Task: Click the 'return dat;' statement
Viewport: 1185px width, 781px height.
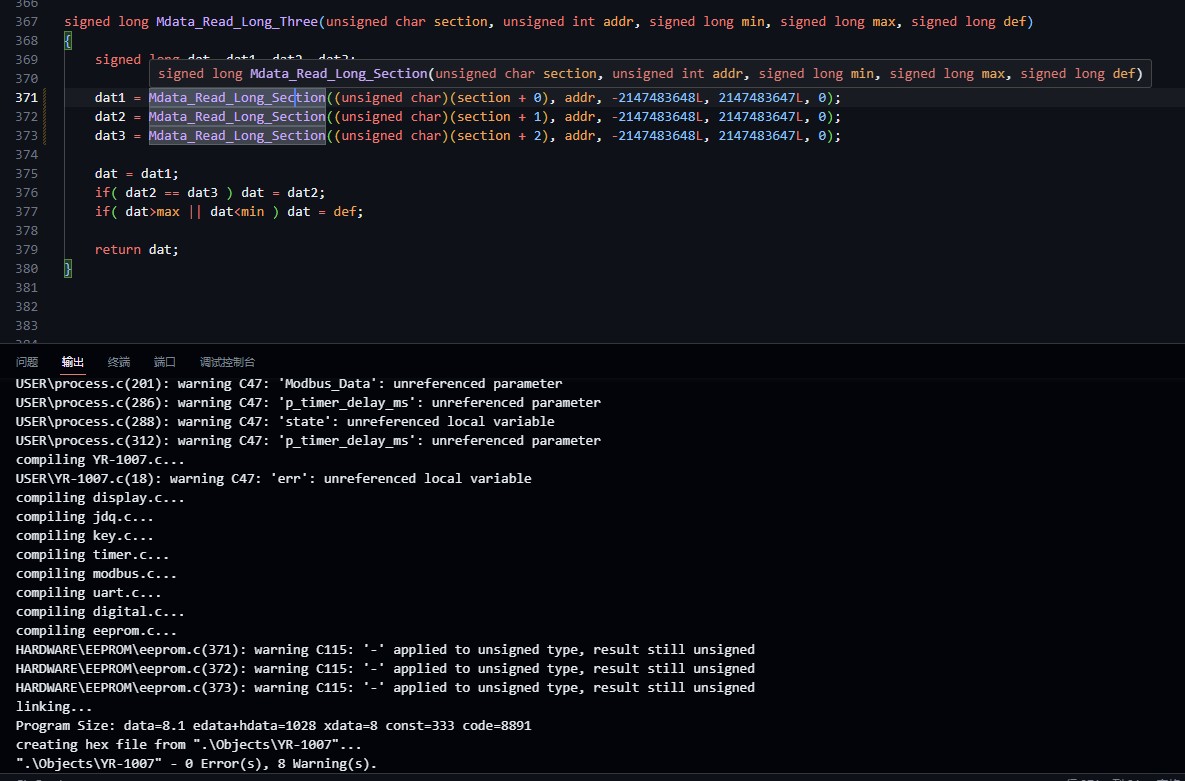Action: pos(137,249)
